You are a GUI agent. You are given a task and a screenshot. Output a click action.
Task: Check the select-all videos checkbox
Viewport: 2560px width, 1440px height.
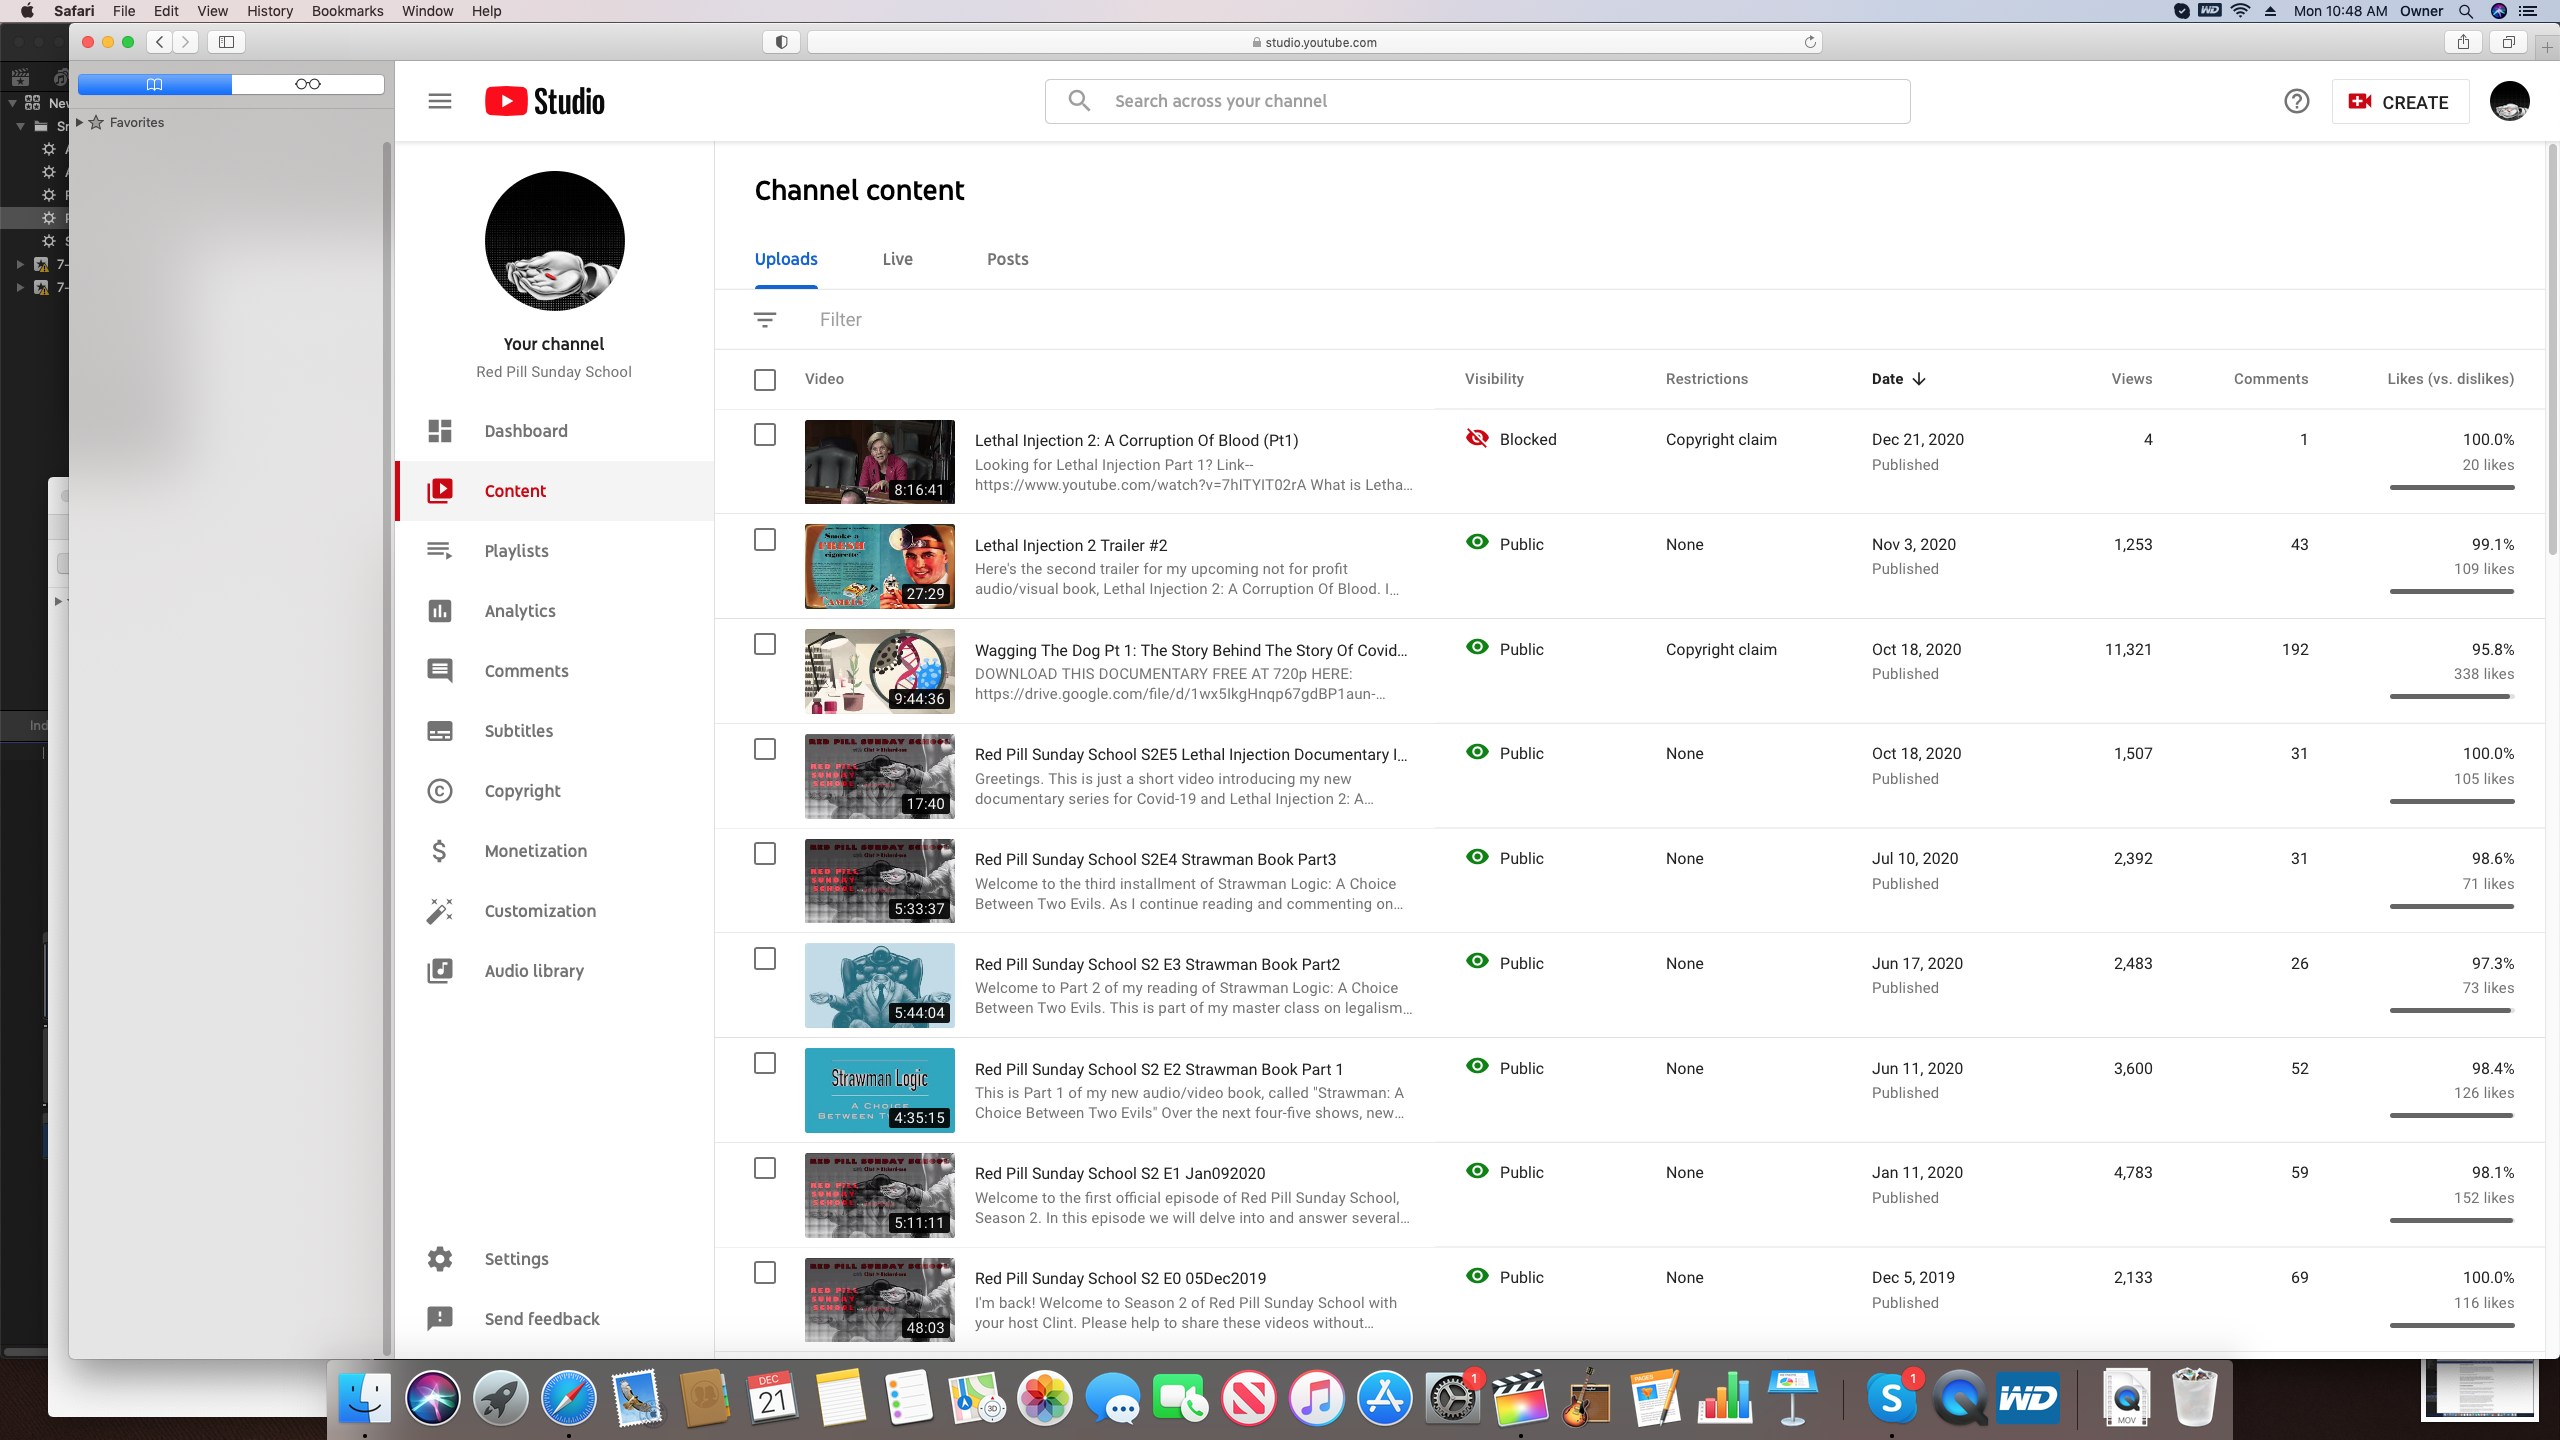(x=765, y=380)
